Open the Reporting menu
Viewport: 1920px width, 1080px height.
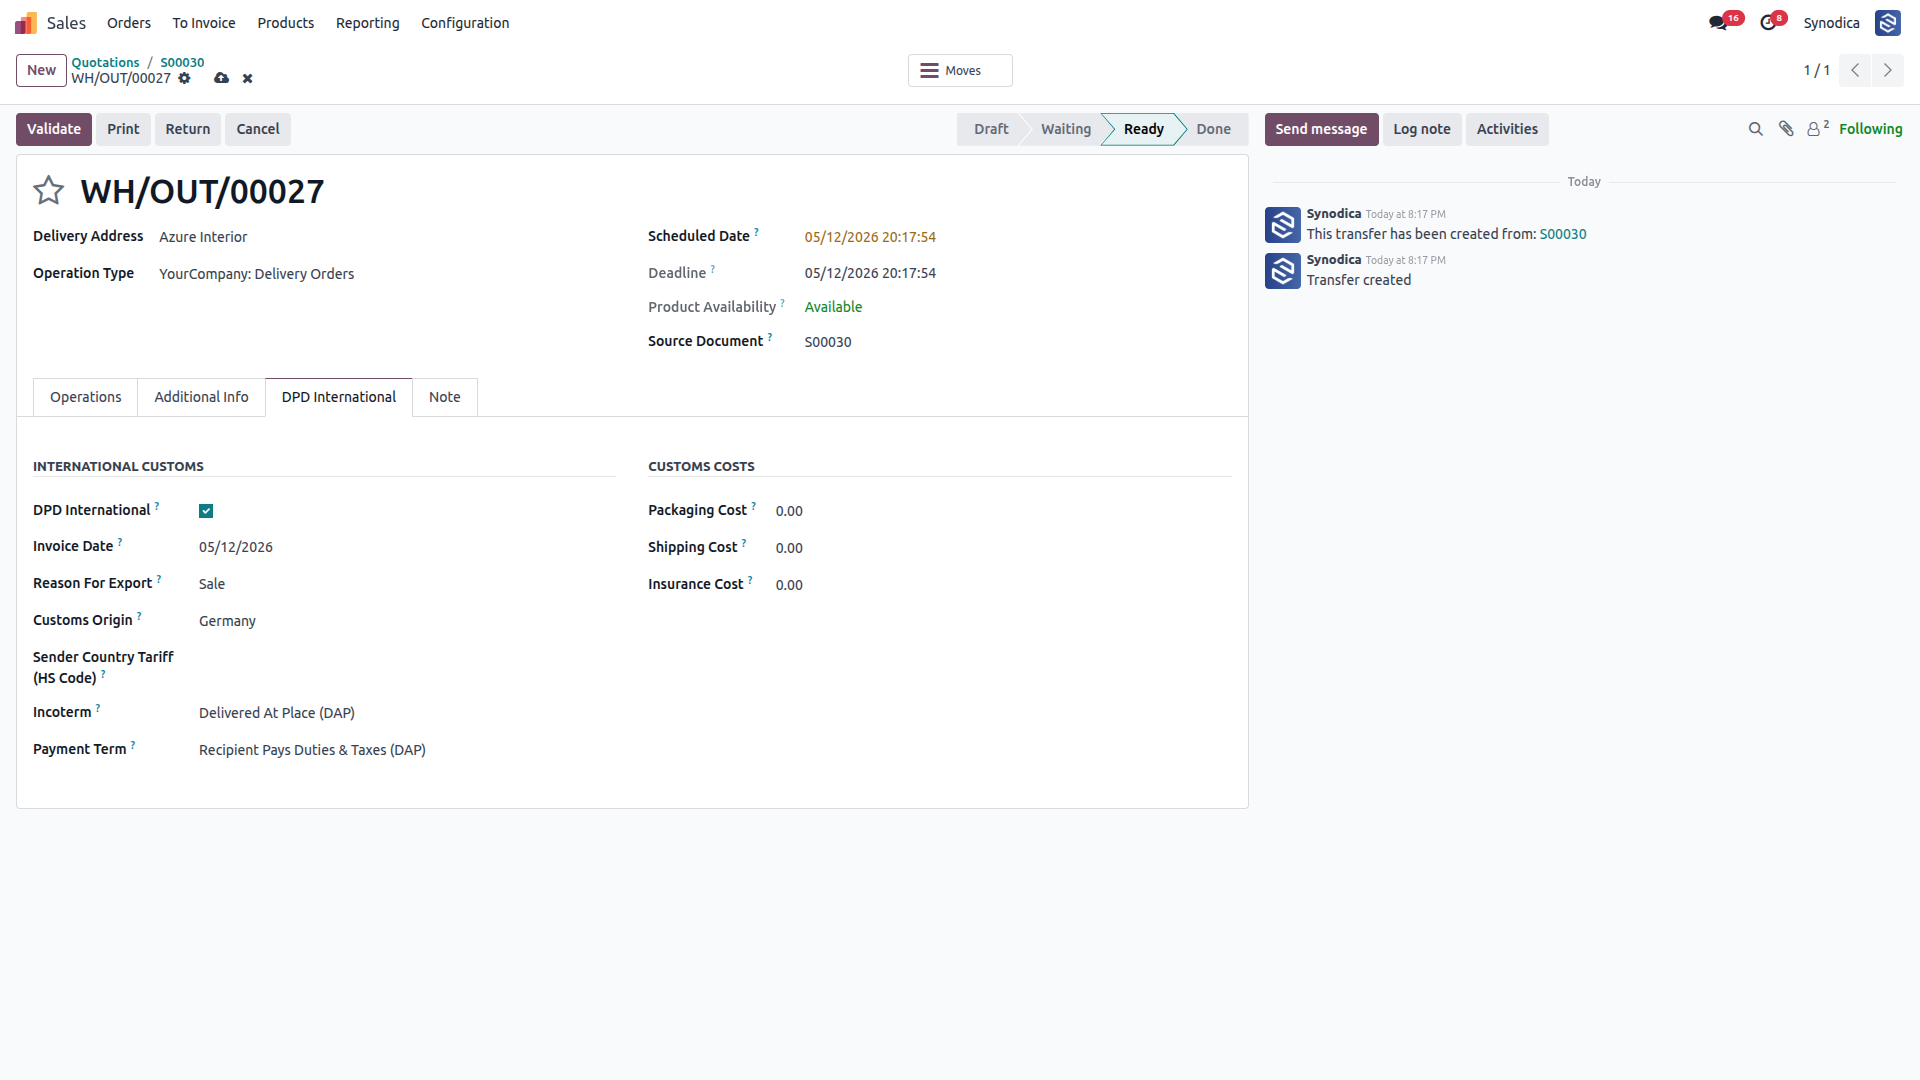[368, 23]
